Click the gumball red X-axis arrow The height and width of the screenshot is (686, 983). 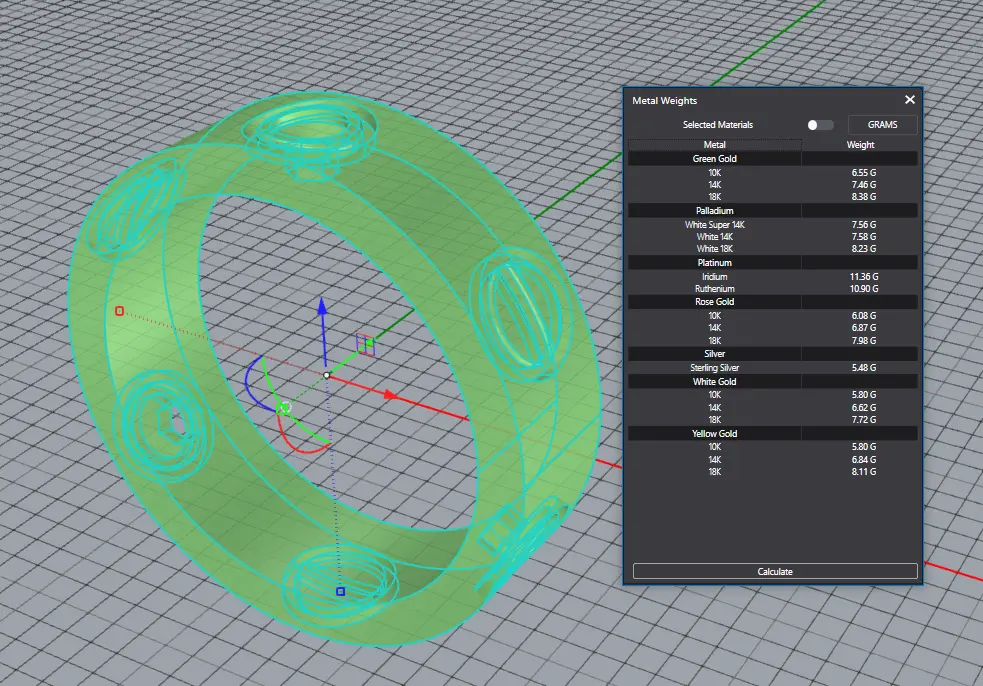390,394
